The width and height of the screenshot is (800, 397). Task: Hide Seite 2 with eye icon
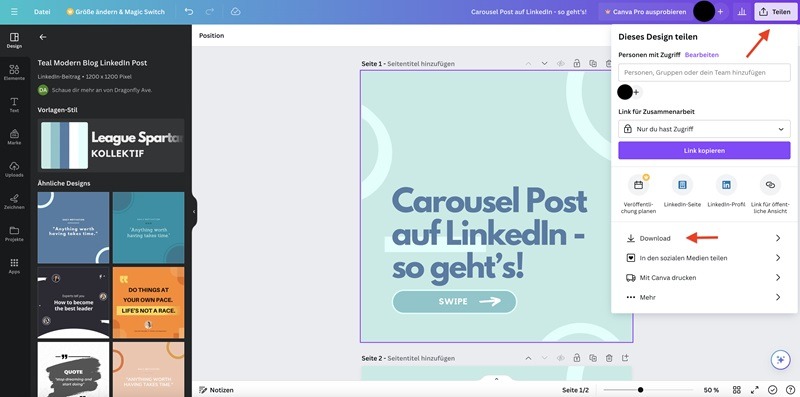pos(561,358)
